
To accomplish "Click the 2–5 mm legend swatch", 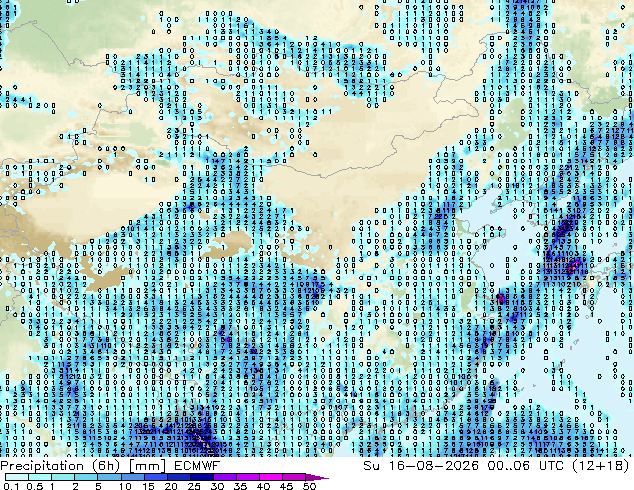I will click(86, 477).
